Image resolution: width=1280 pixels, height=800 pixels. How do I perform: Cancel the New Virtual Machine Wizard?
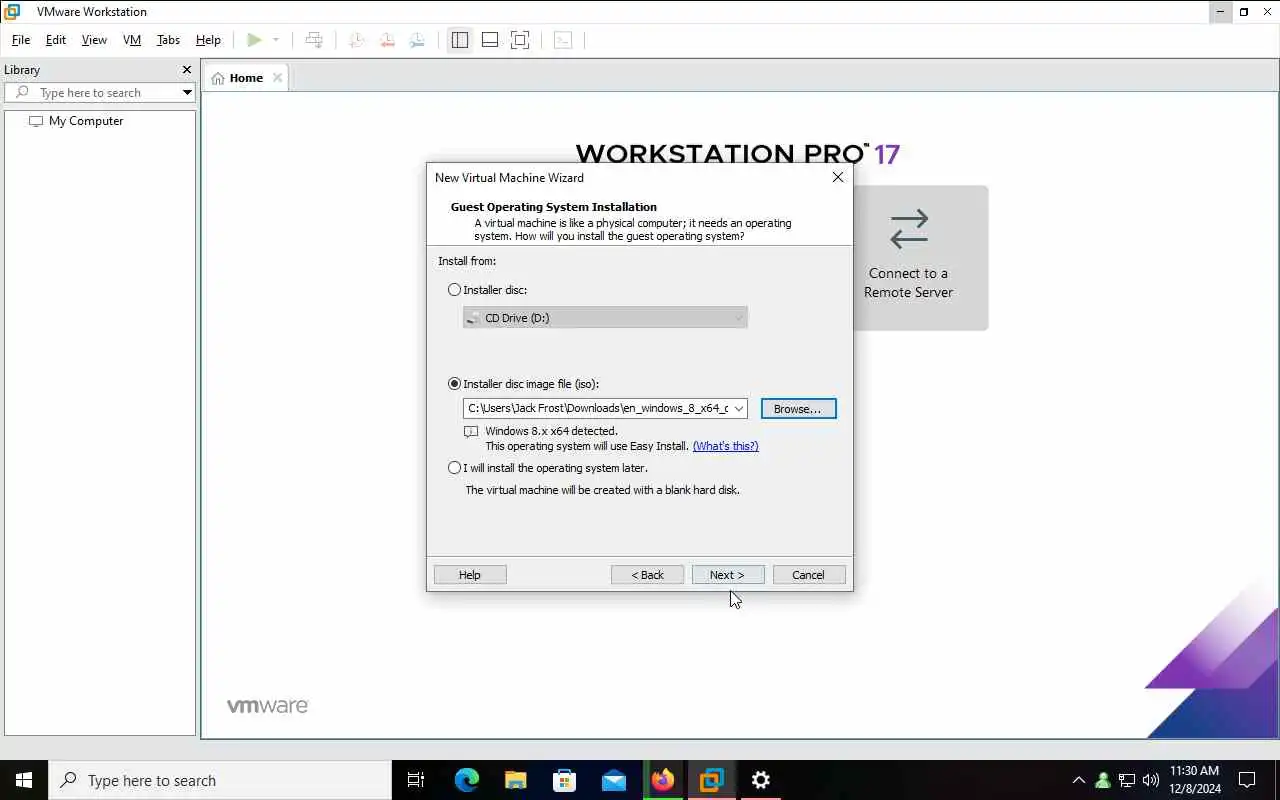pyautogui.click(x=809, y=575)
